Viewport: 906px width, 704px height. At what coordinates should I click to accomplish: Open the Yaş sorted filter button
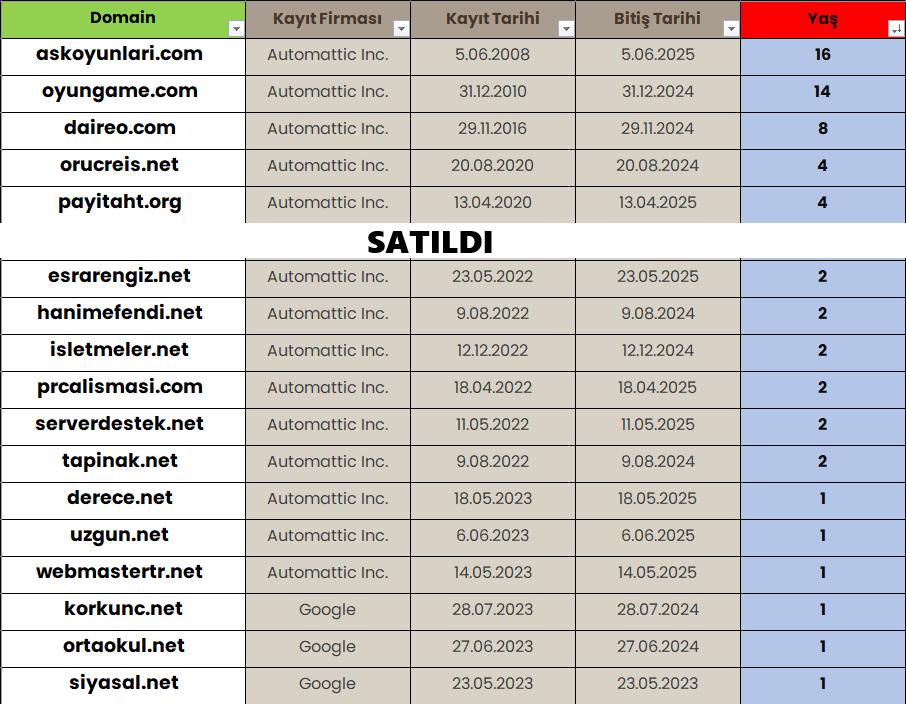896,28
